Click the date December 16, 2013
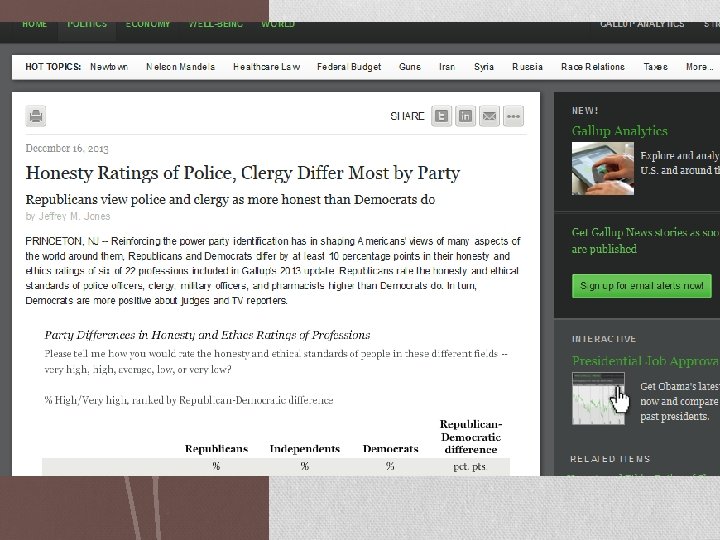 point(67,148)
